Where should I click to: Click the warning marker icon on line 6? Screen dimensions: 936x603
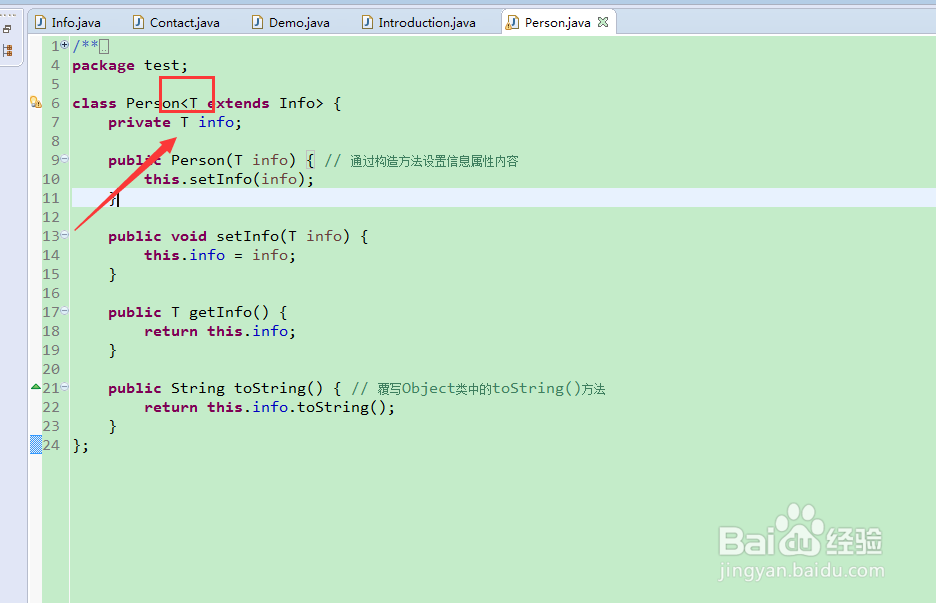pyautogui.click(x=36, y=103)
